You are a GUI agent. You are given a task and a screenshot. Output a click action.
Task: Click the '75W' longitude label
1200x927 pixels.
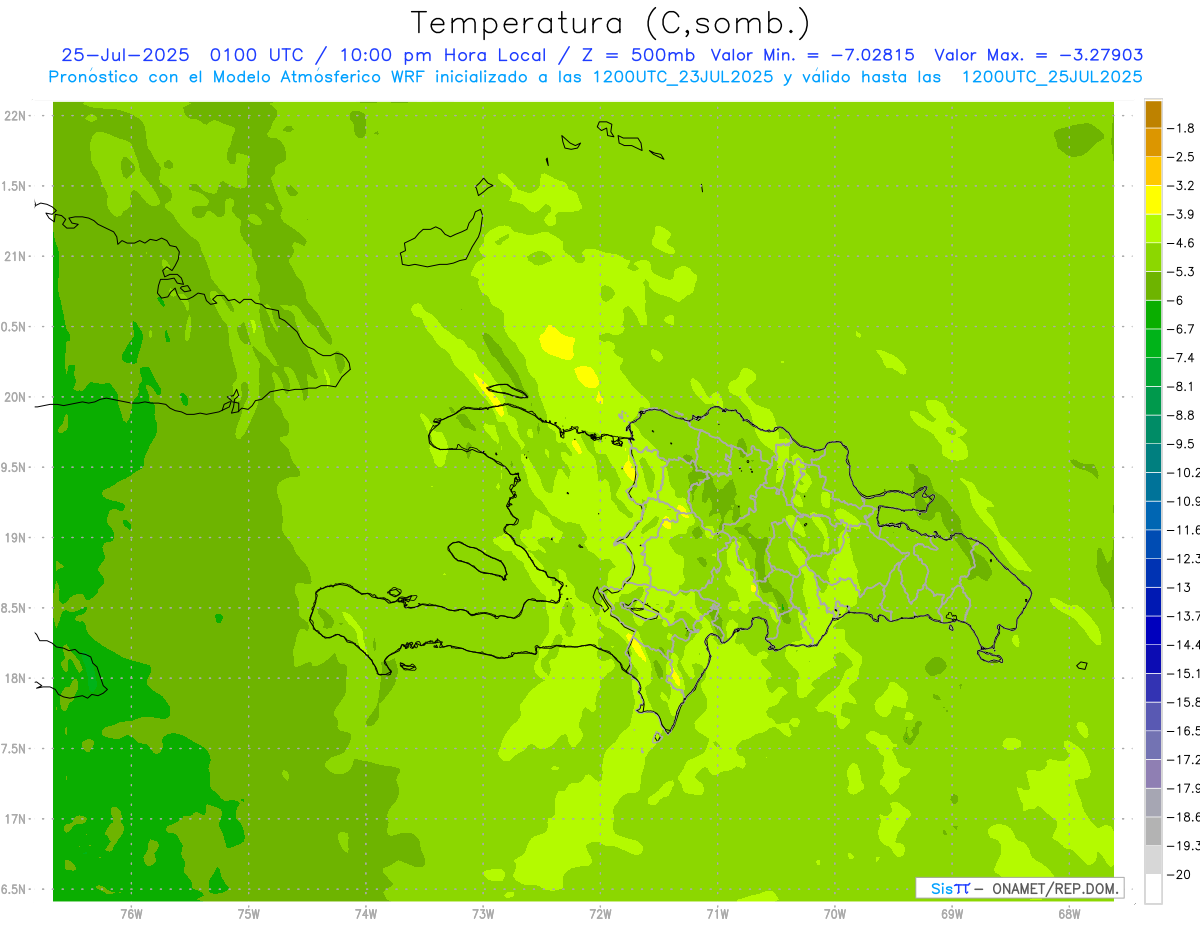(x=248, y=913)
